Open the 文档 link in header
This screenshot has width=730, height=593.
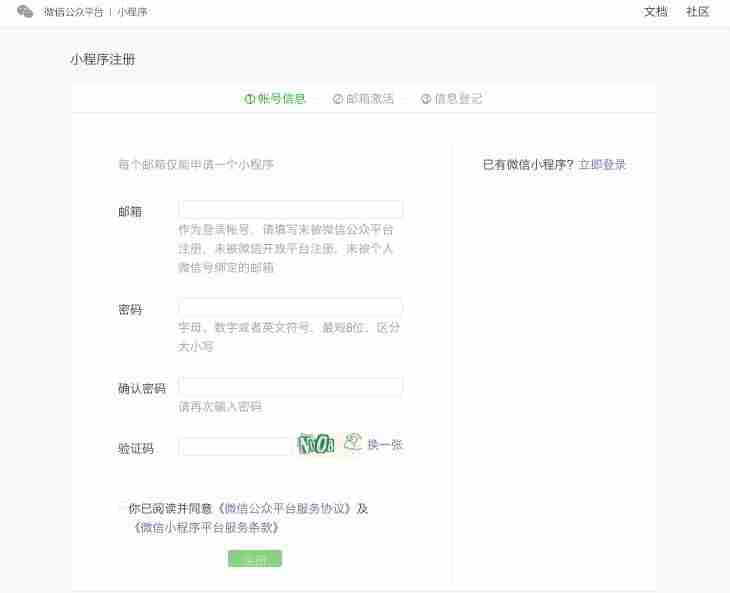(656, 12)
